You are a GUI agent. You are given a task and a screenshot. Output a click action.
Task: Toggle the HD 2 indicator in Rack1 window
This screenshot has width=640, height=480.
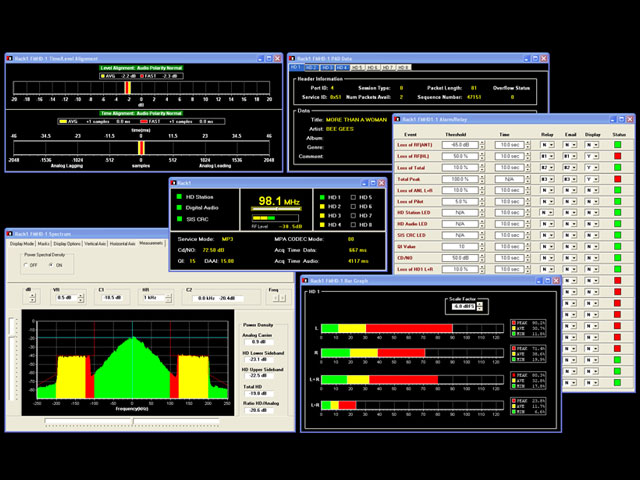322,207
